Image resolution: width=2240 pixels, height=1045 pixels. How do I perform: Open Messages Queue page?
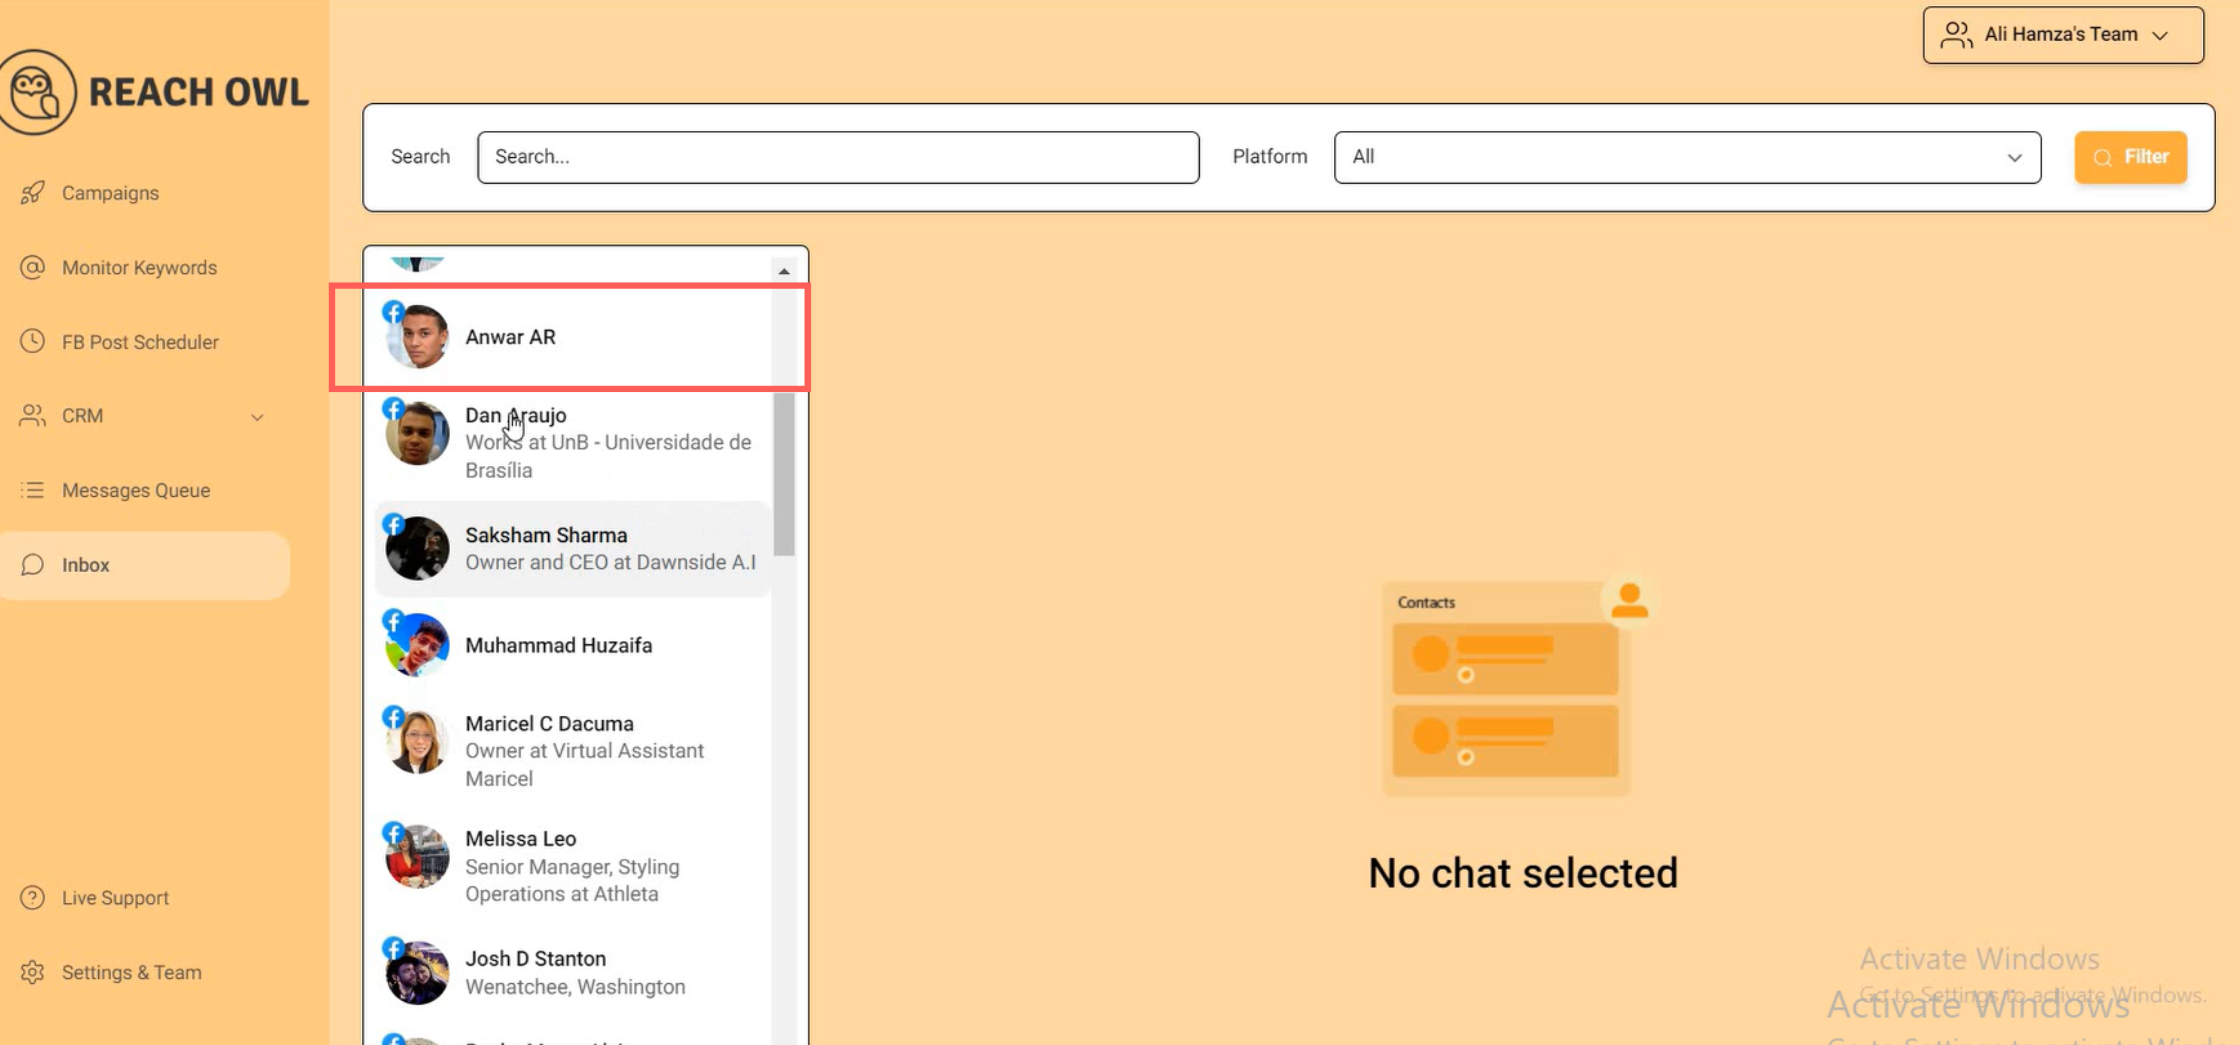[x=136, y=490]
